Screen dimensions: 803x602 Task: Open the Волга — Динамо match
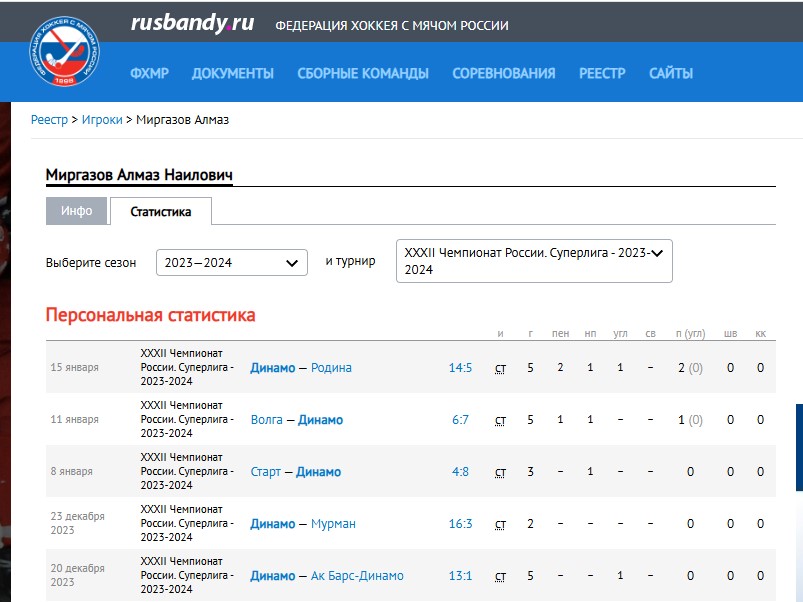(x=296, y=420)
